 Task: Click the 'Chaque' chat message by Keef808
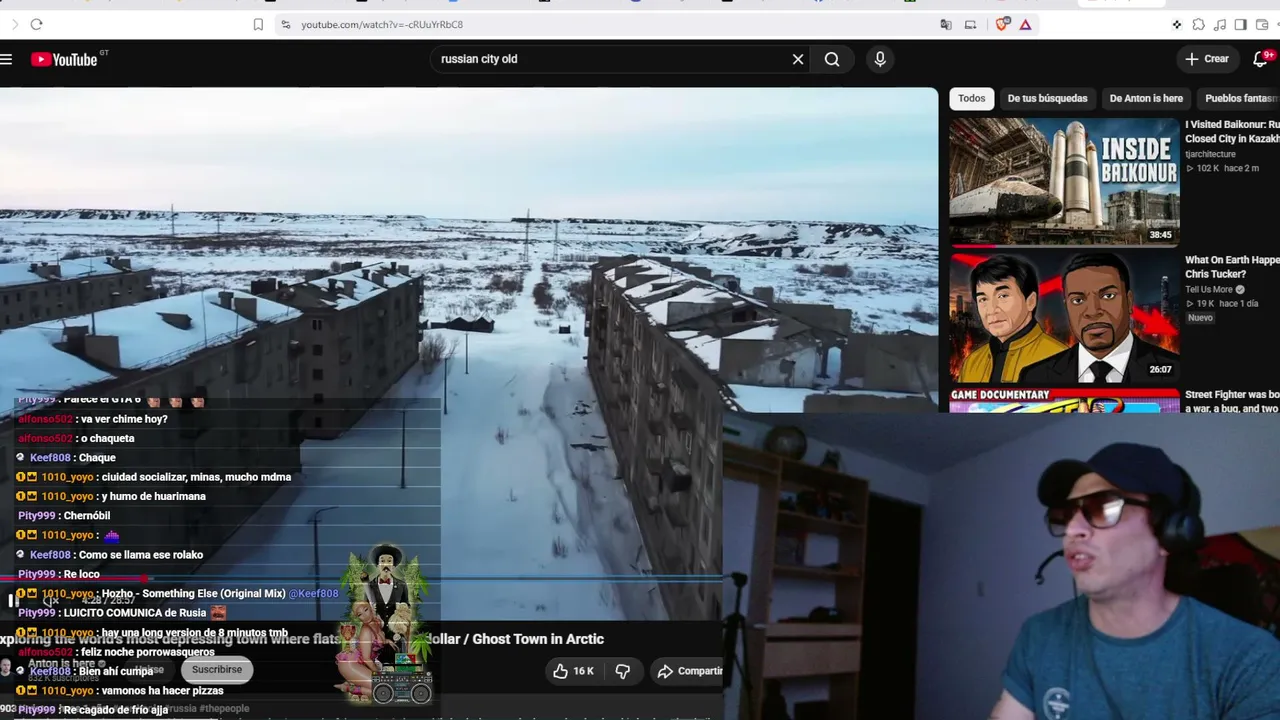pyautogui.click(x=66, y=458)
